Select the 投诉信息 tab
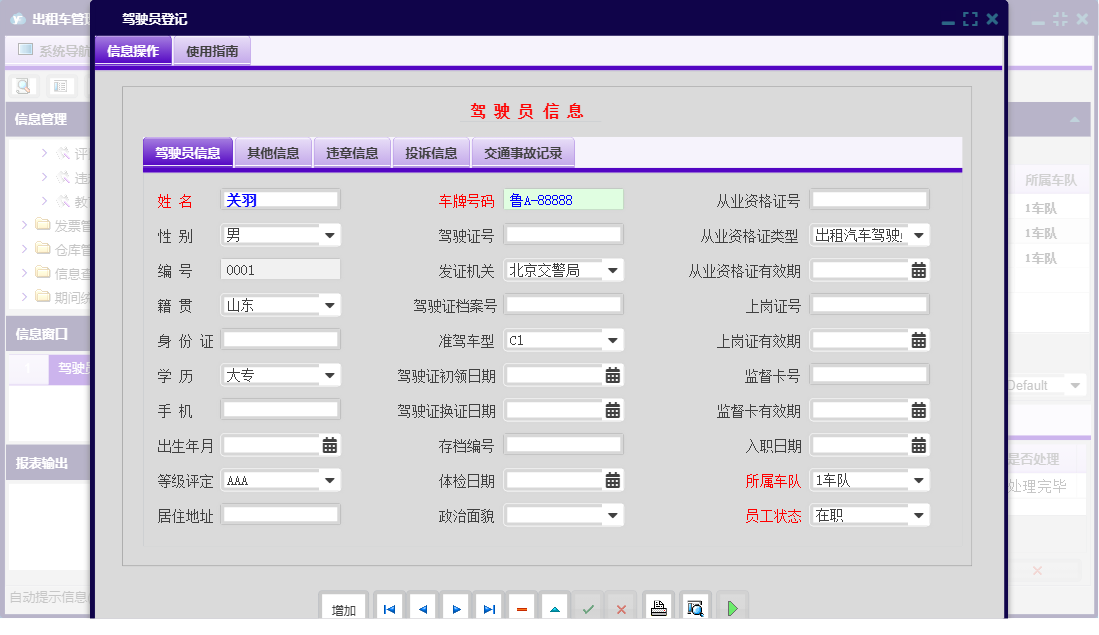 [430, 152]
